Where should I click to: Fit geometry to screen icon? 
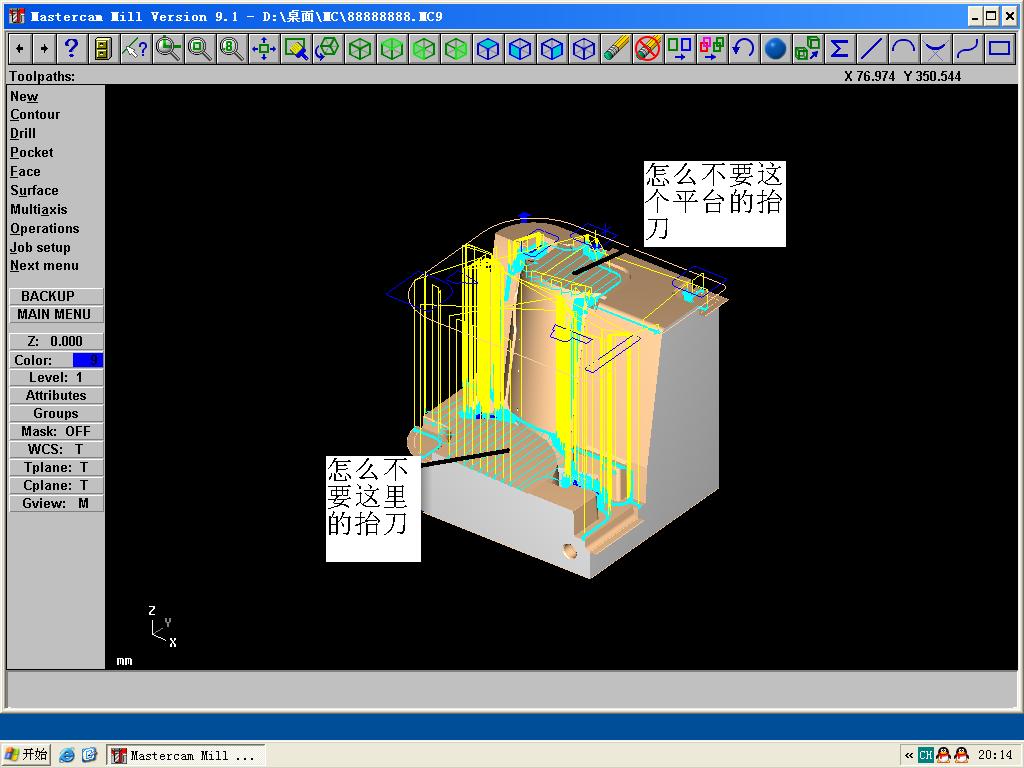[263, 48]
